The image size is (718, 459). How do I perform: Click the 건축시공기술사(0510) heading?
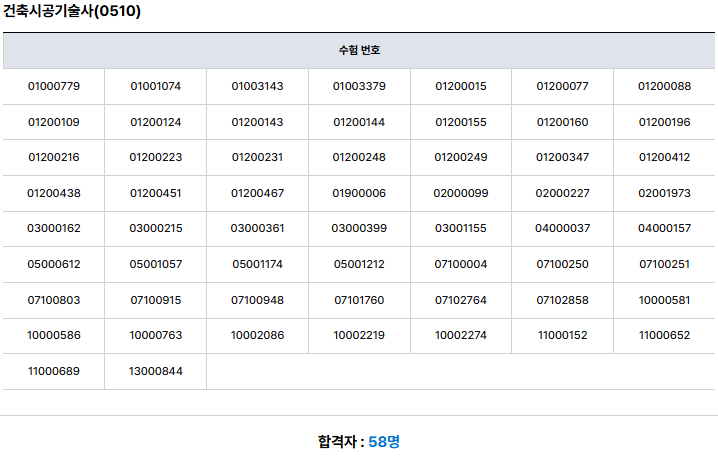[x=72, y=11]
